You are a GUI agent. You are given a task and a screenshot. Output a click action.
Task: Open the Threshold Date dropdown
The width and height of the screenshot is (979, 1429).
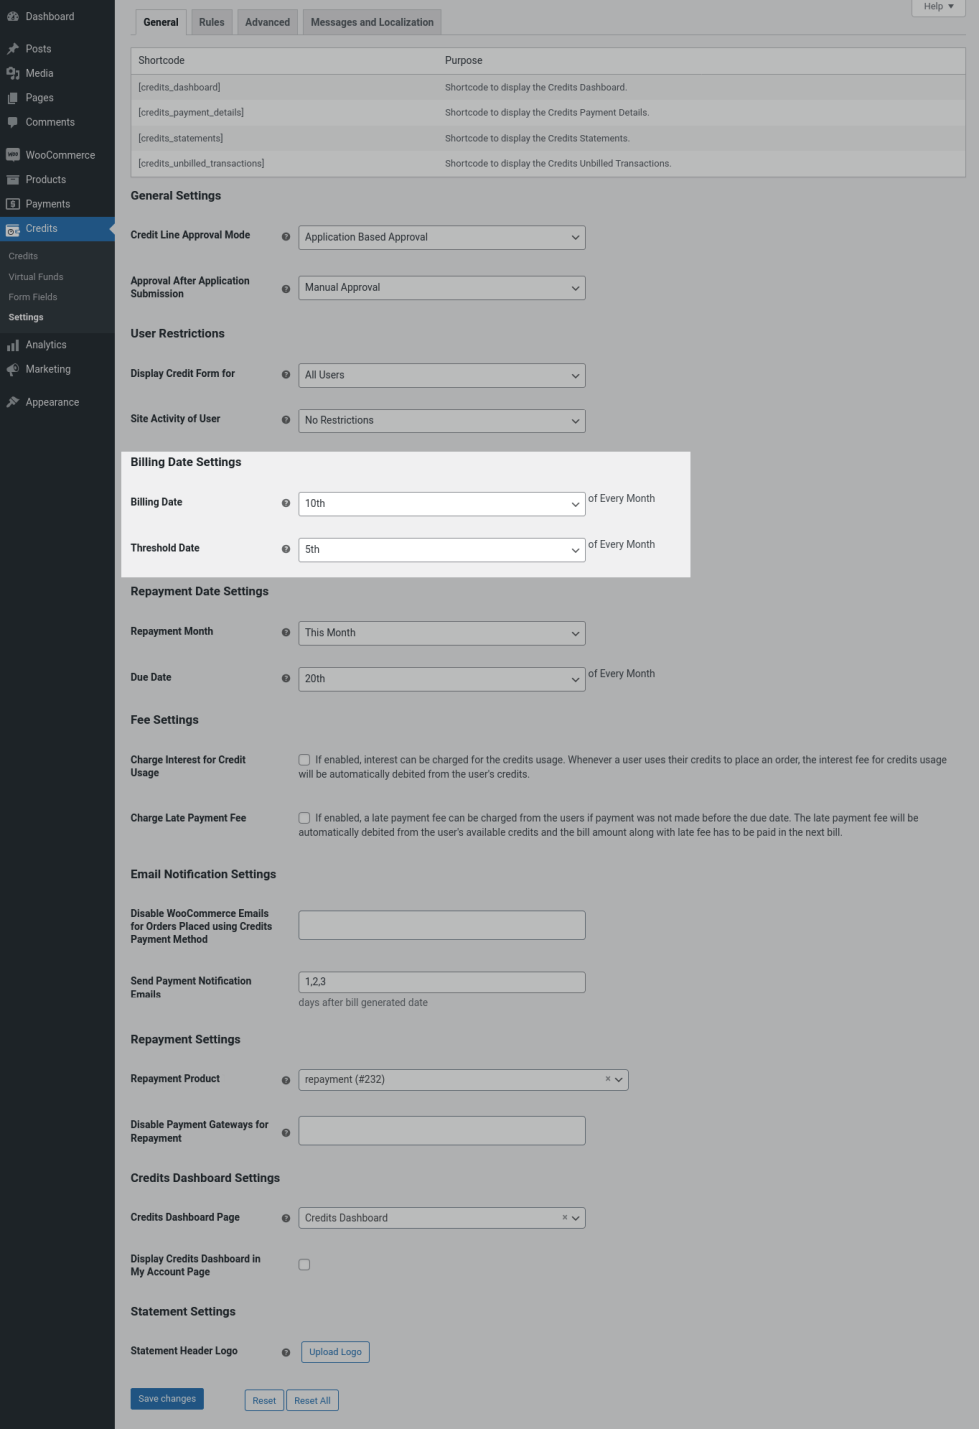point(441,550)
